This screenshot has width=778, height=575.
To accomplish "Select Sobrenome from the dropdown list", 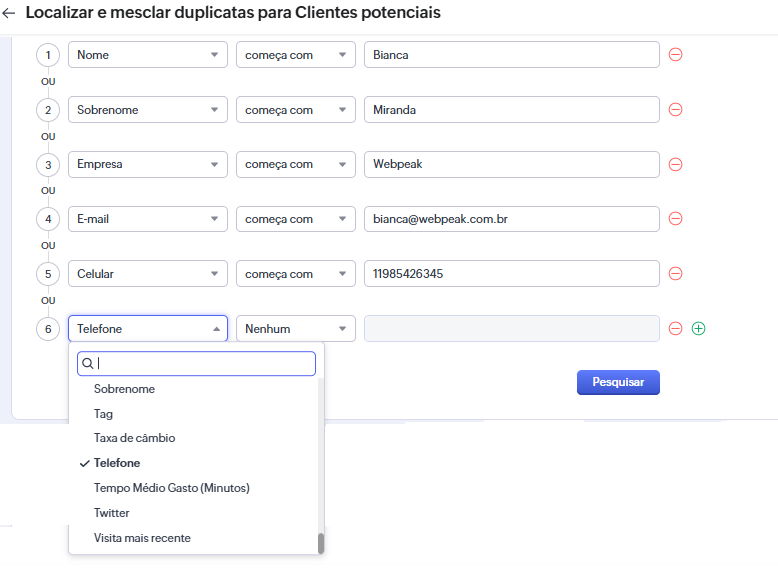I will [x=124, y=389].
